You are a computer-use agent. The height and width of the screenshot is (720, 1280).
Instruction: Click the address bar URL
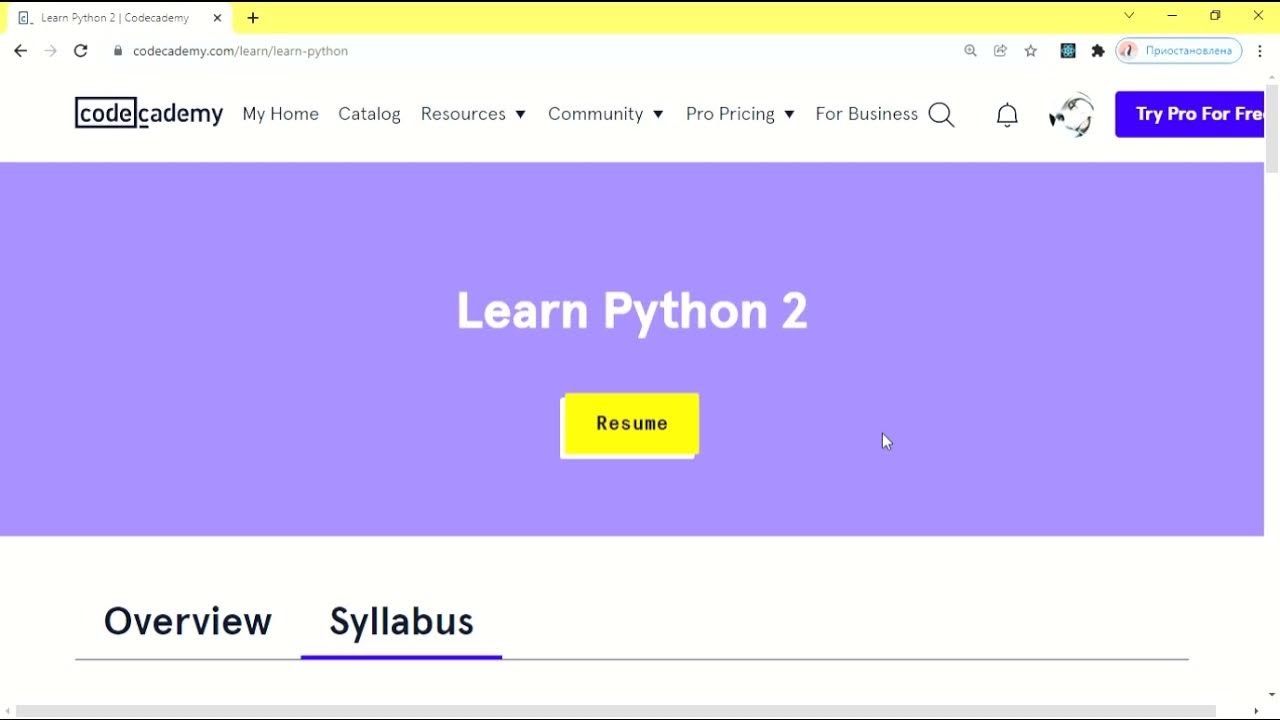[240, 51]
